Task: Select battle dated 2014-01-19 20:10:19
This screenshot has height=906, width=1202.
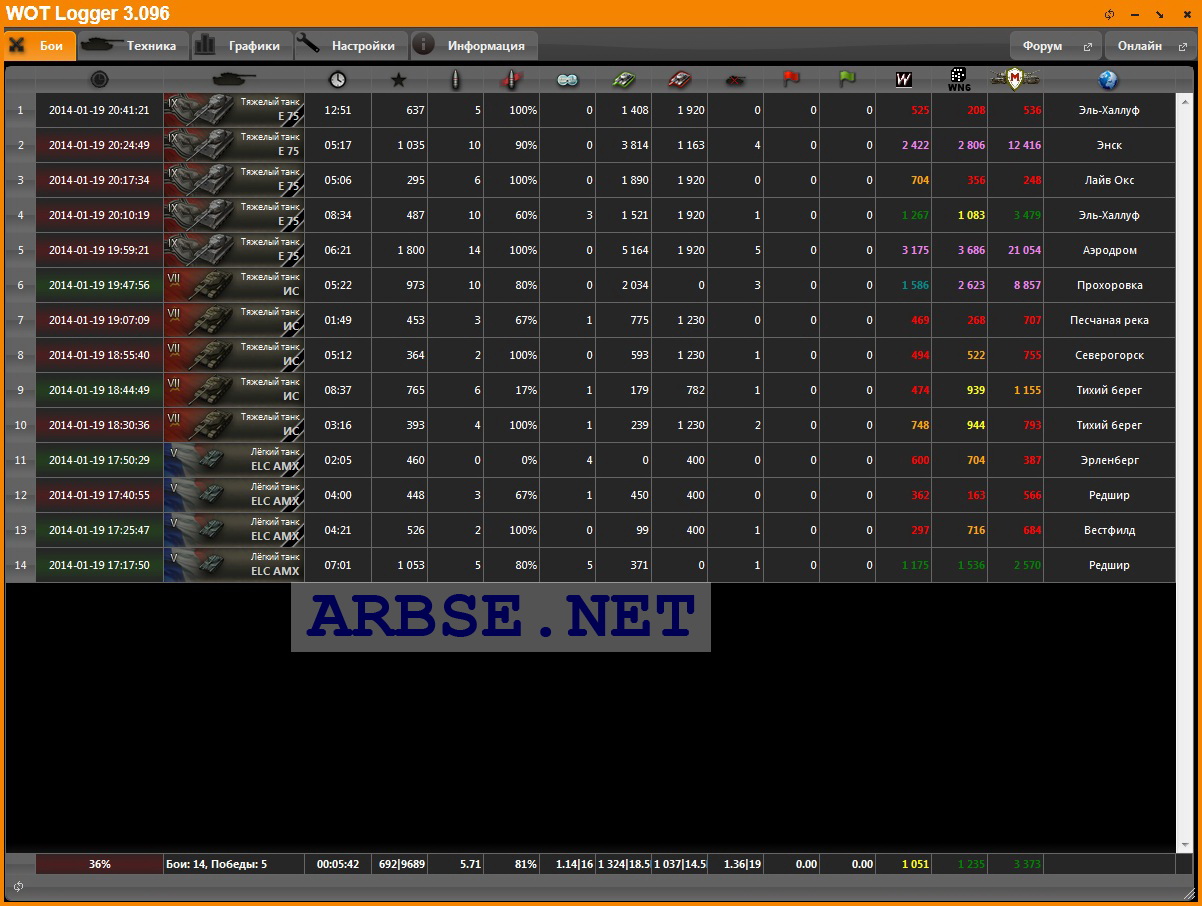Action: point(99,215)
